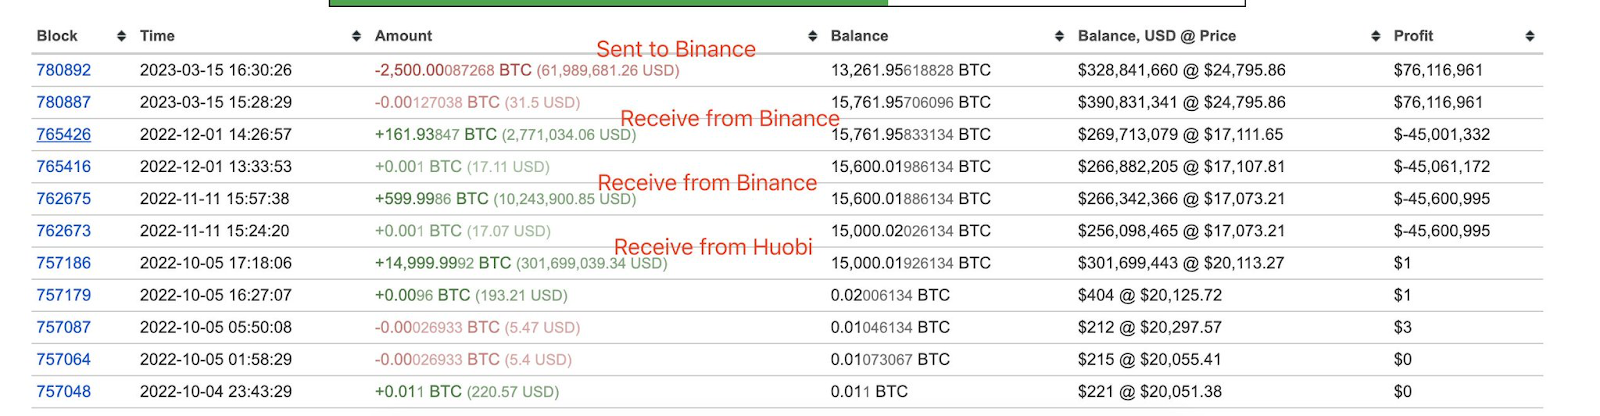Open block 780887 link

click(x=63, y=102)
